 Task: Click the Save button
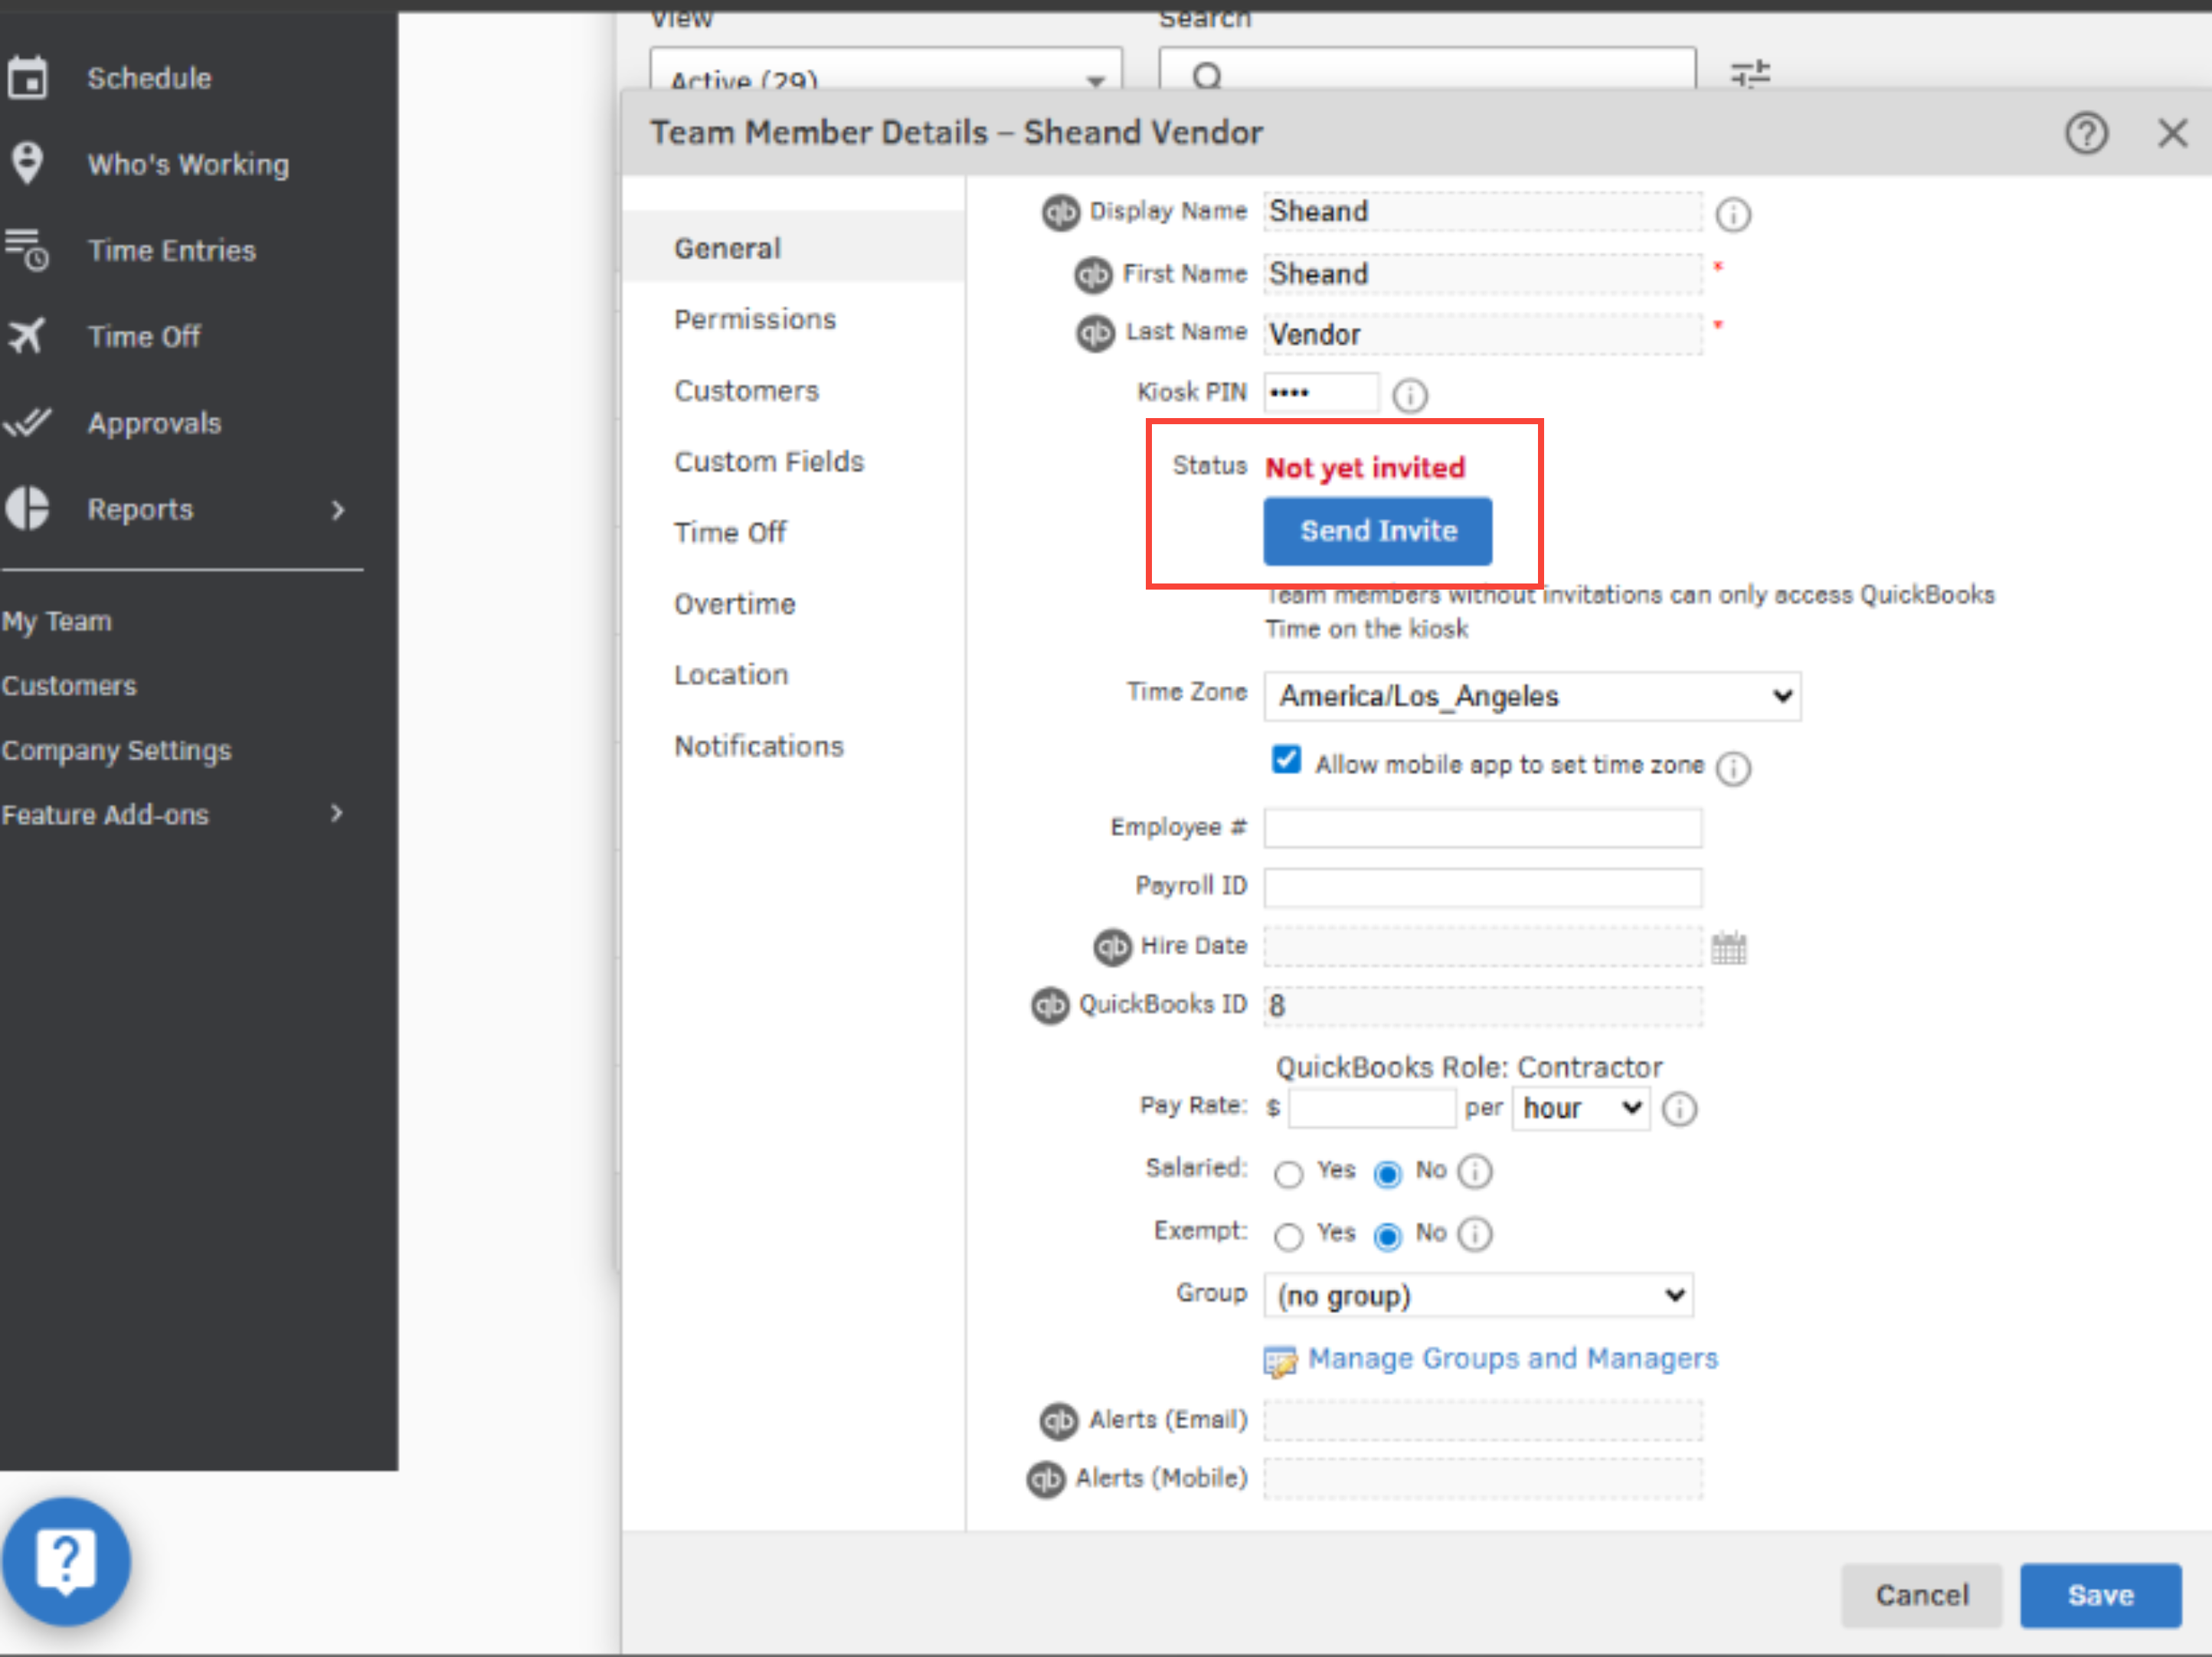[x=2100, y=1595]
